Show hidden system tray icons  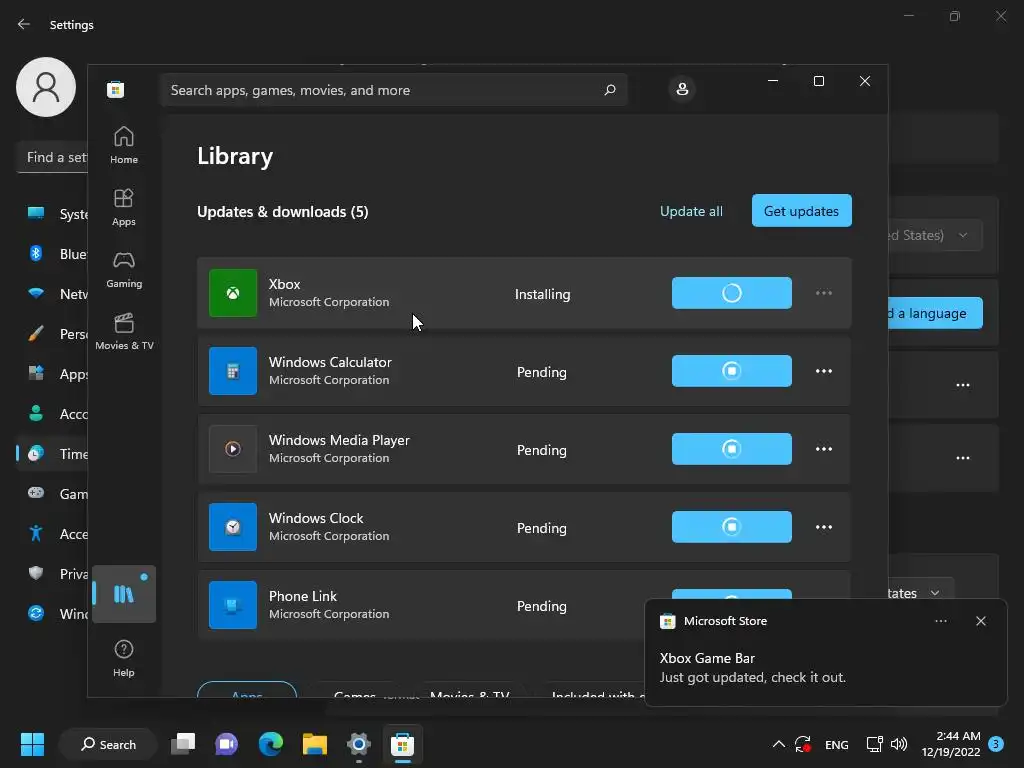tap(778, 744)
